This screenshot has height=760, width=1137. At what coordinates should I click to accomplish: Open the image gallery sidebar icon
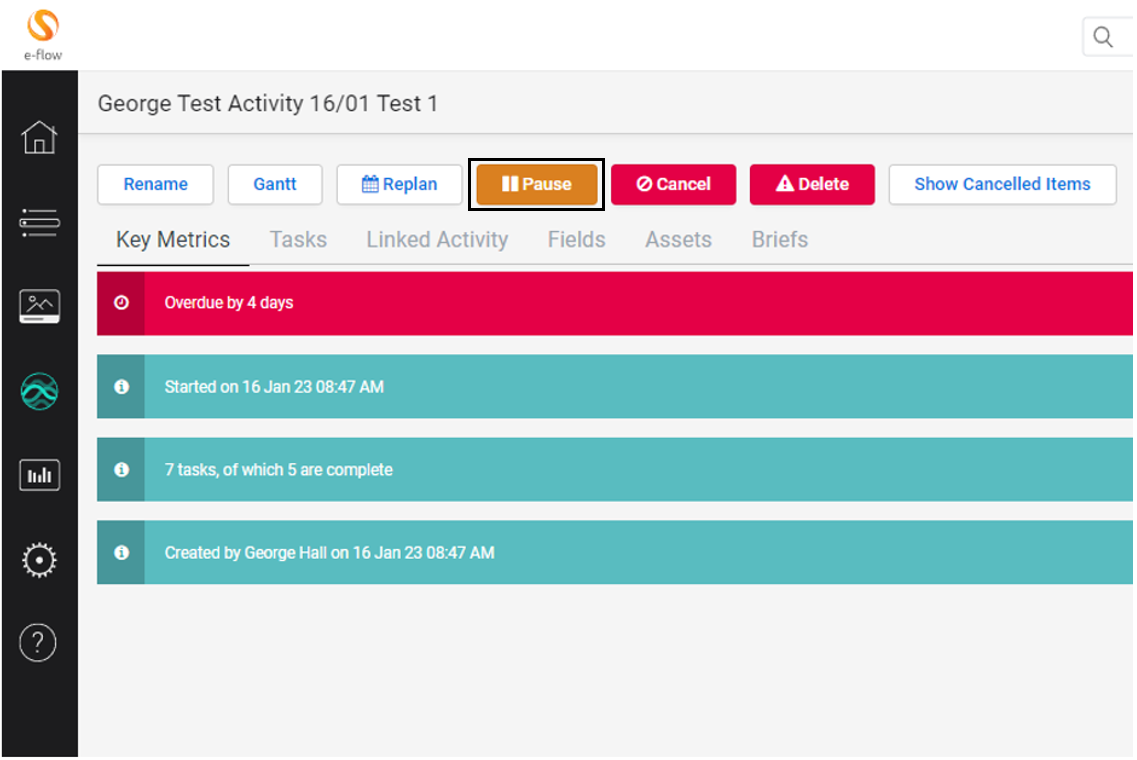pos(40,306)
